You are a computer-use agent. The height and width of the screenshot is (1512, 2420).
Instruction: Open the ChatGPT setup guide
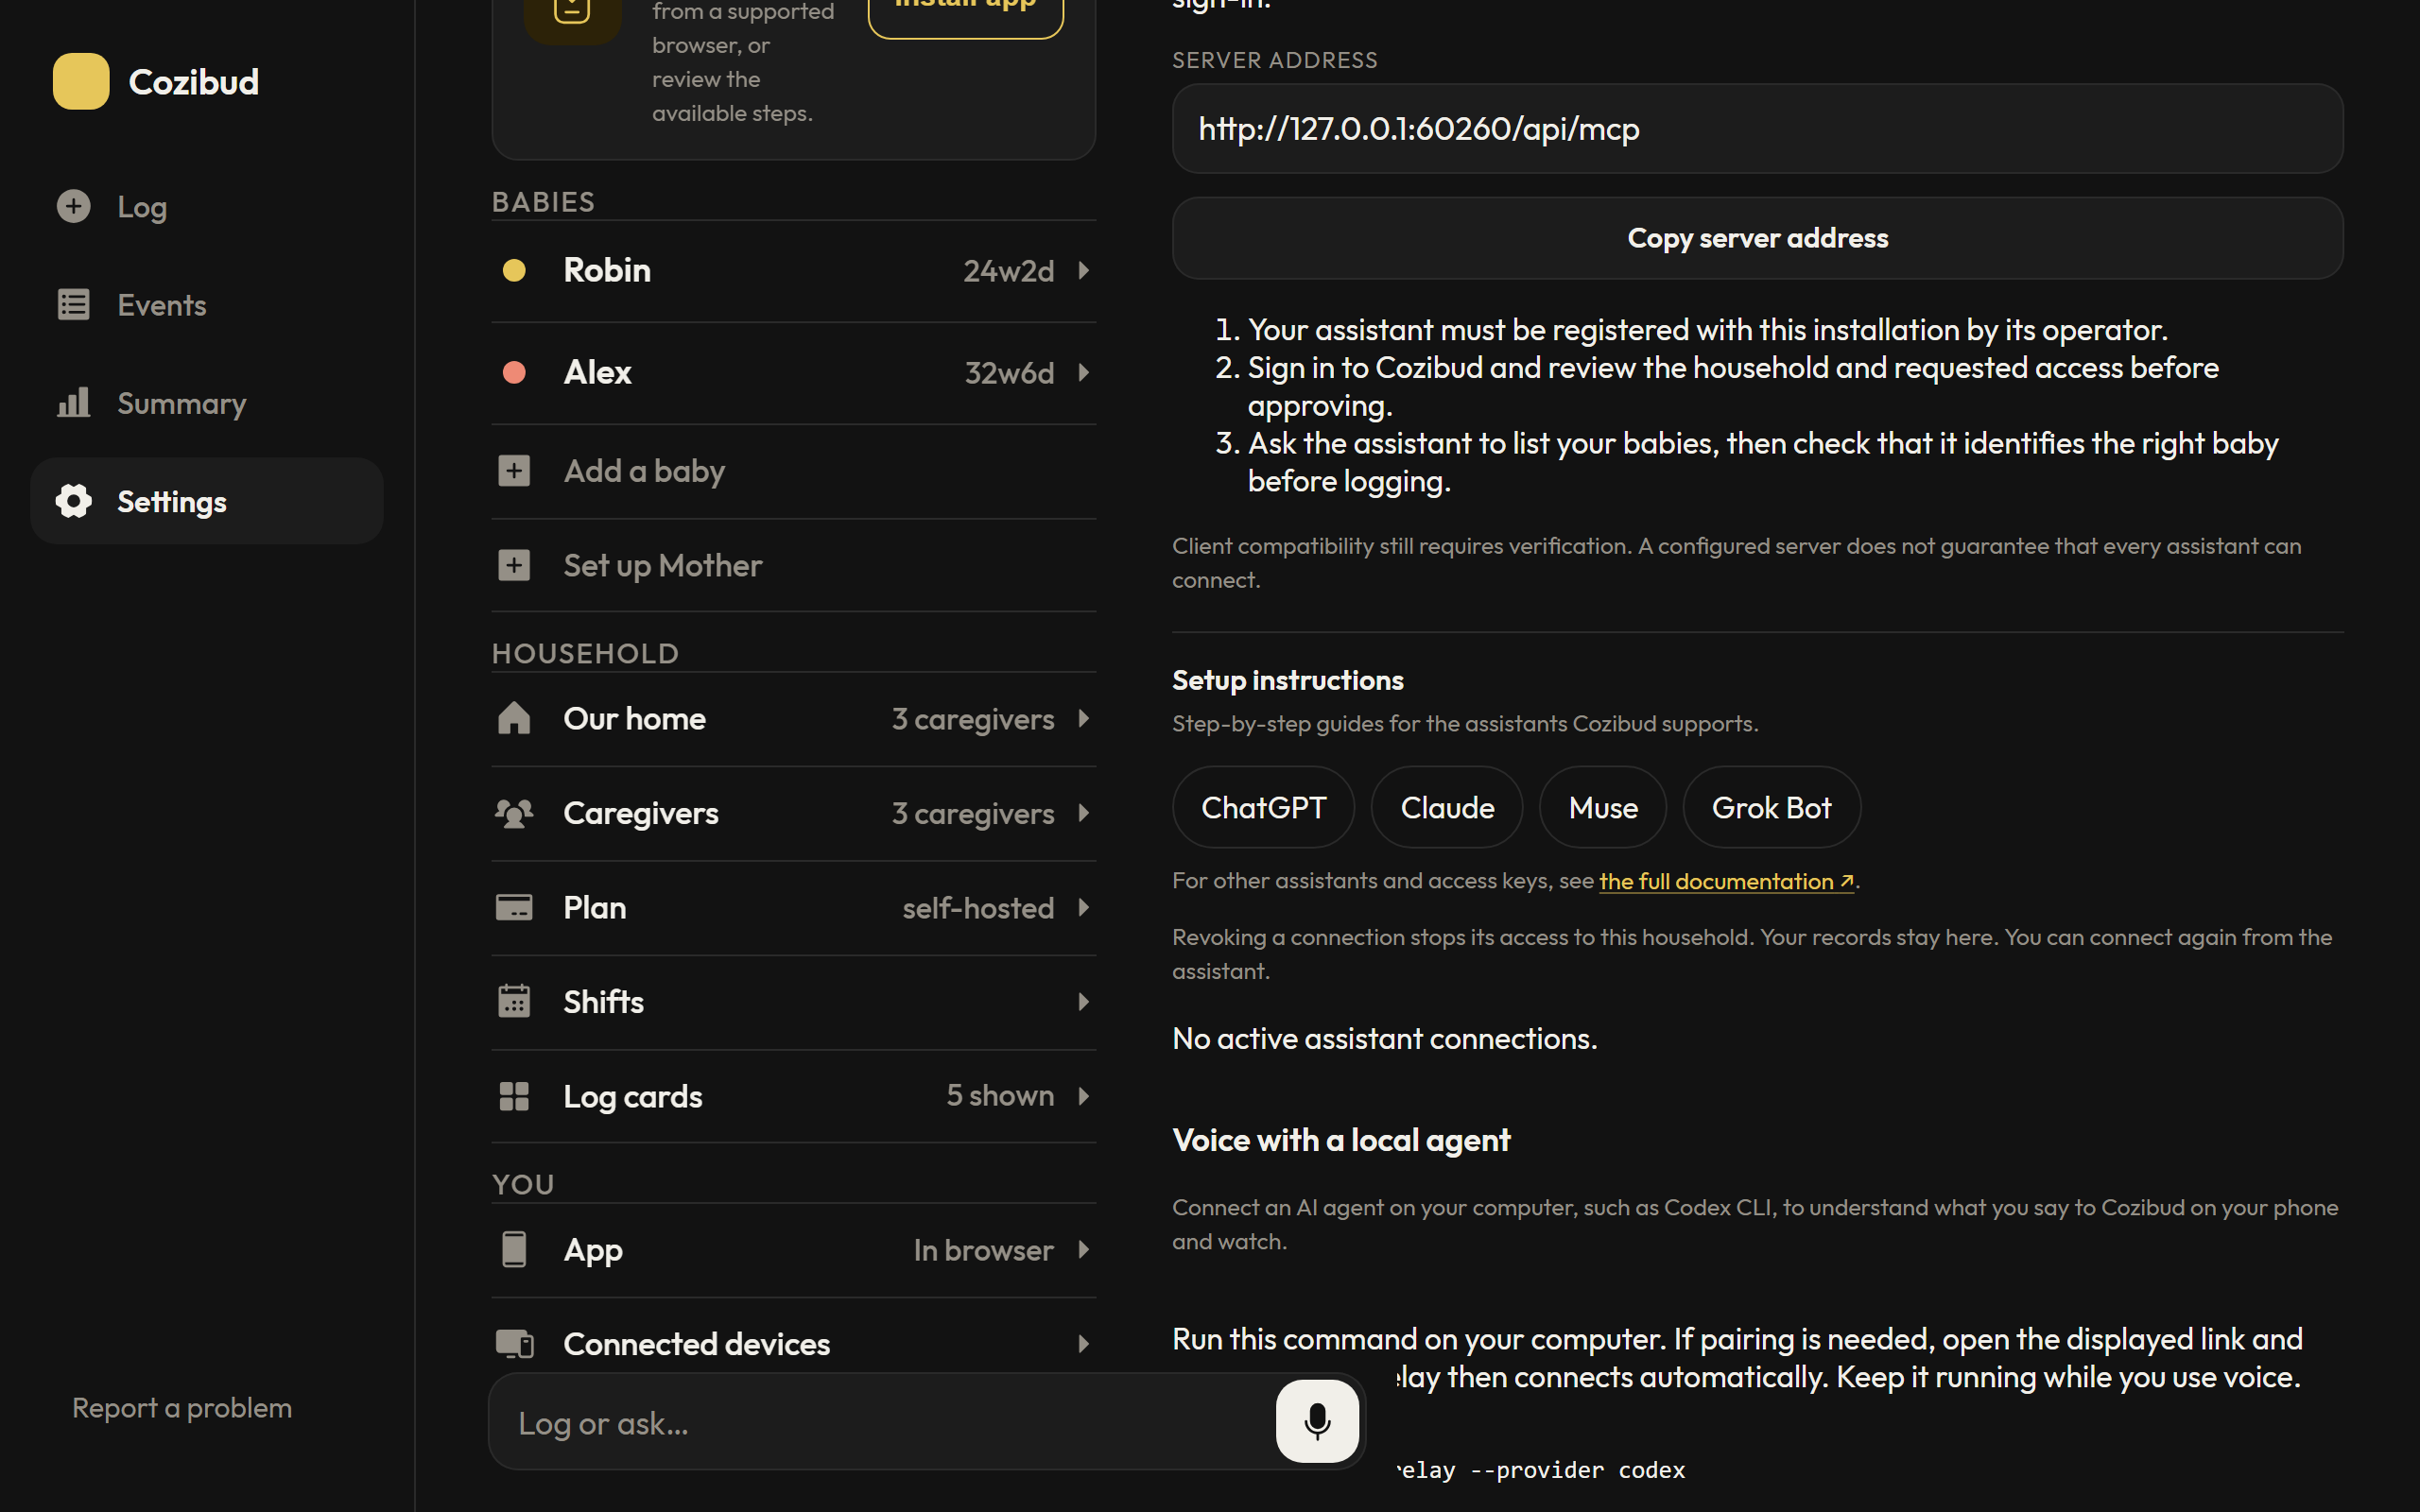(x=1263, y=807)
